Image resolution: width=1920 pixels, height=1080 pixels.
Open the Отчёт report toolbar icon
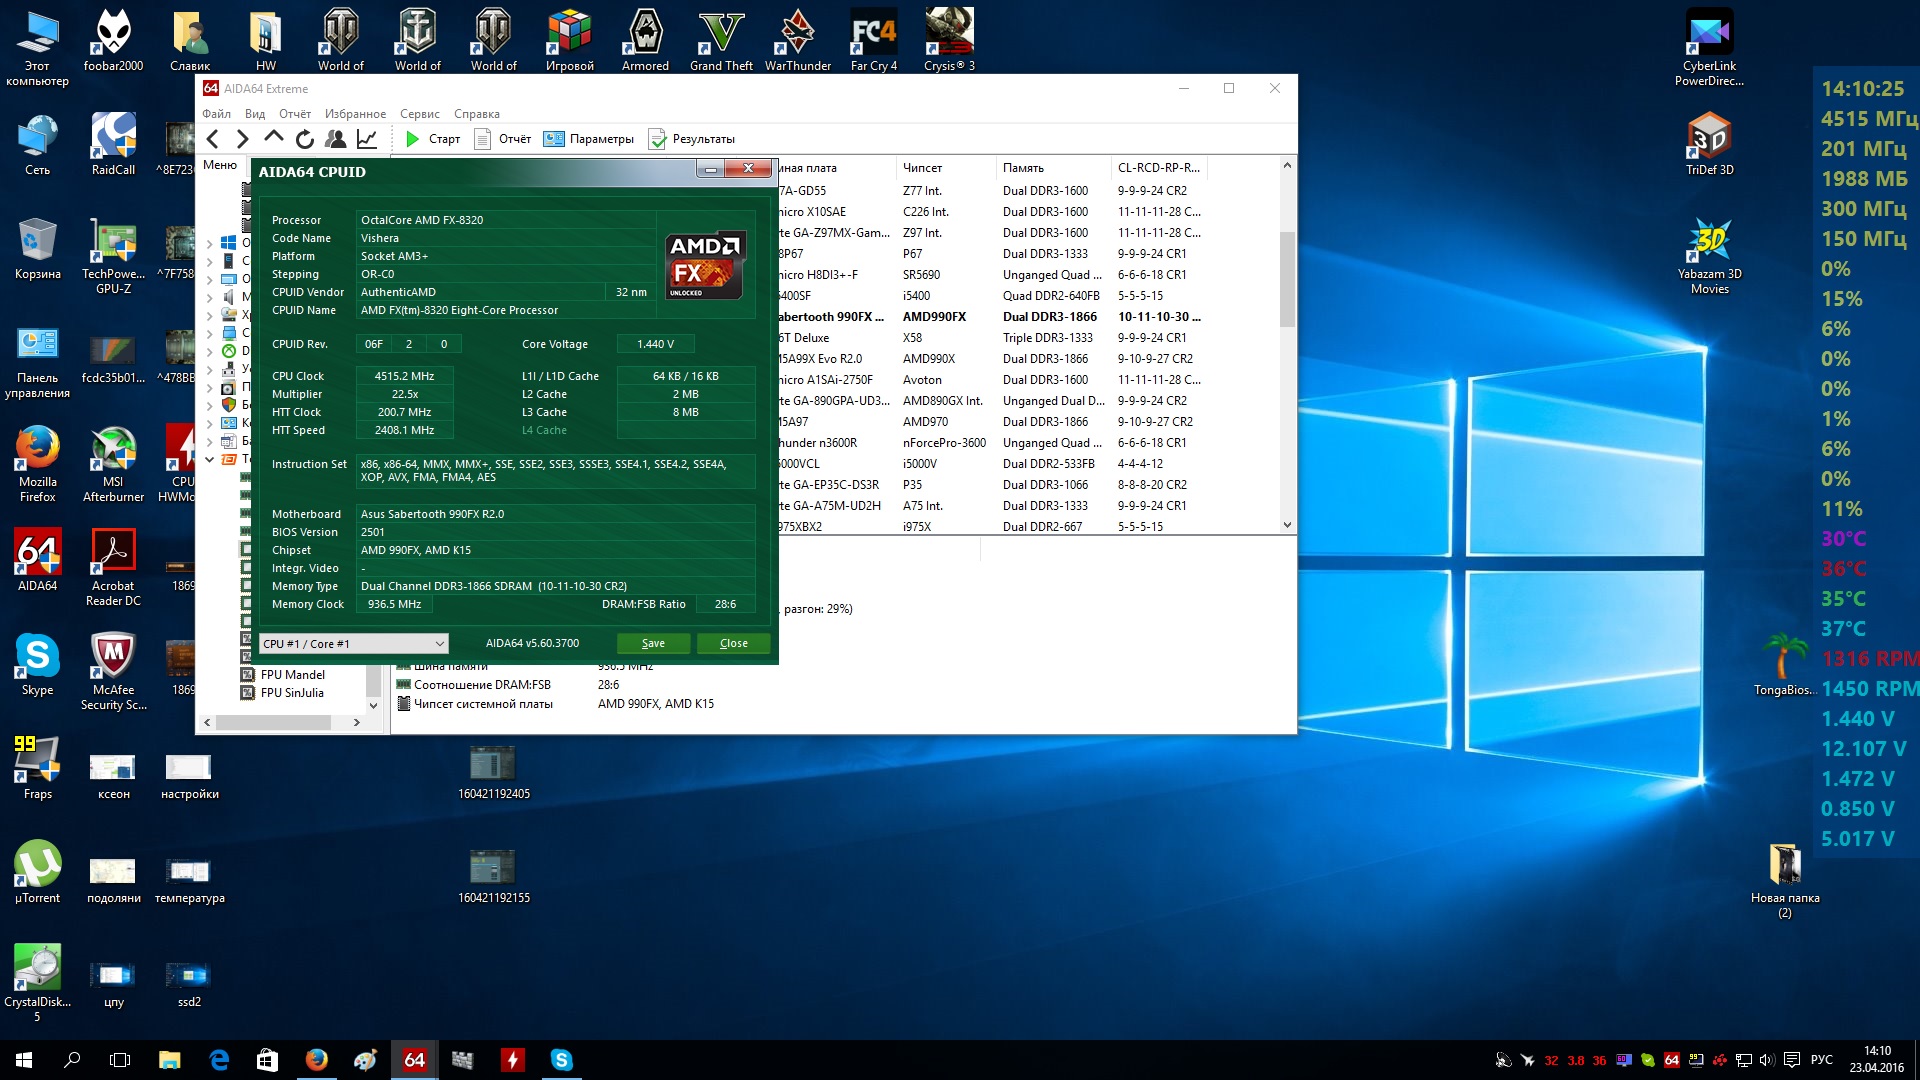click(x=483, y=139)
